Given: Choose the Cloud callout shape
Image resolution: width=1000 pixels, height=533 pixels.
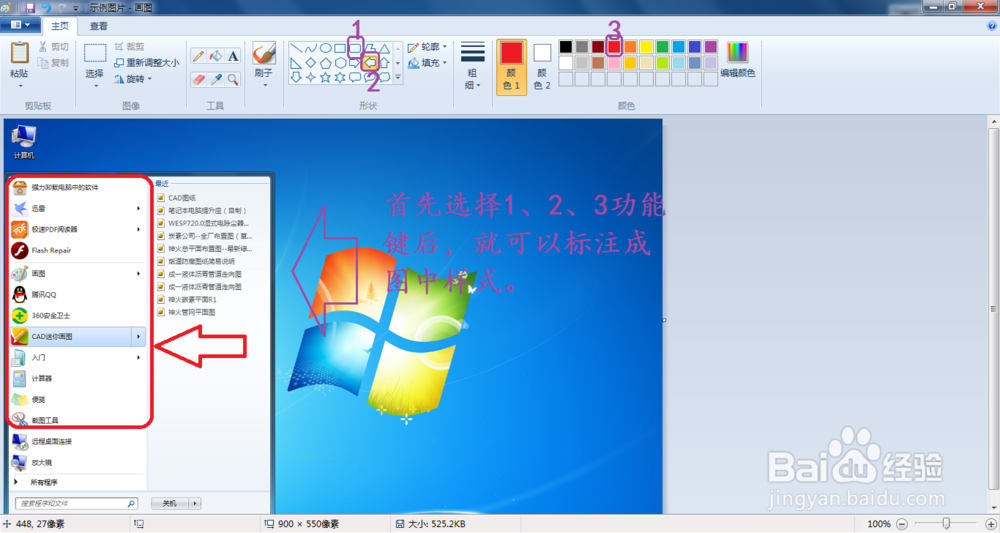Looking at the screenshot, I should [385, 77].
